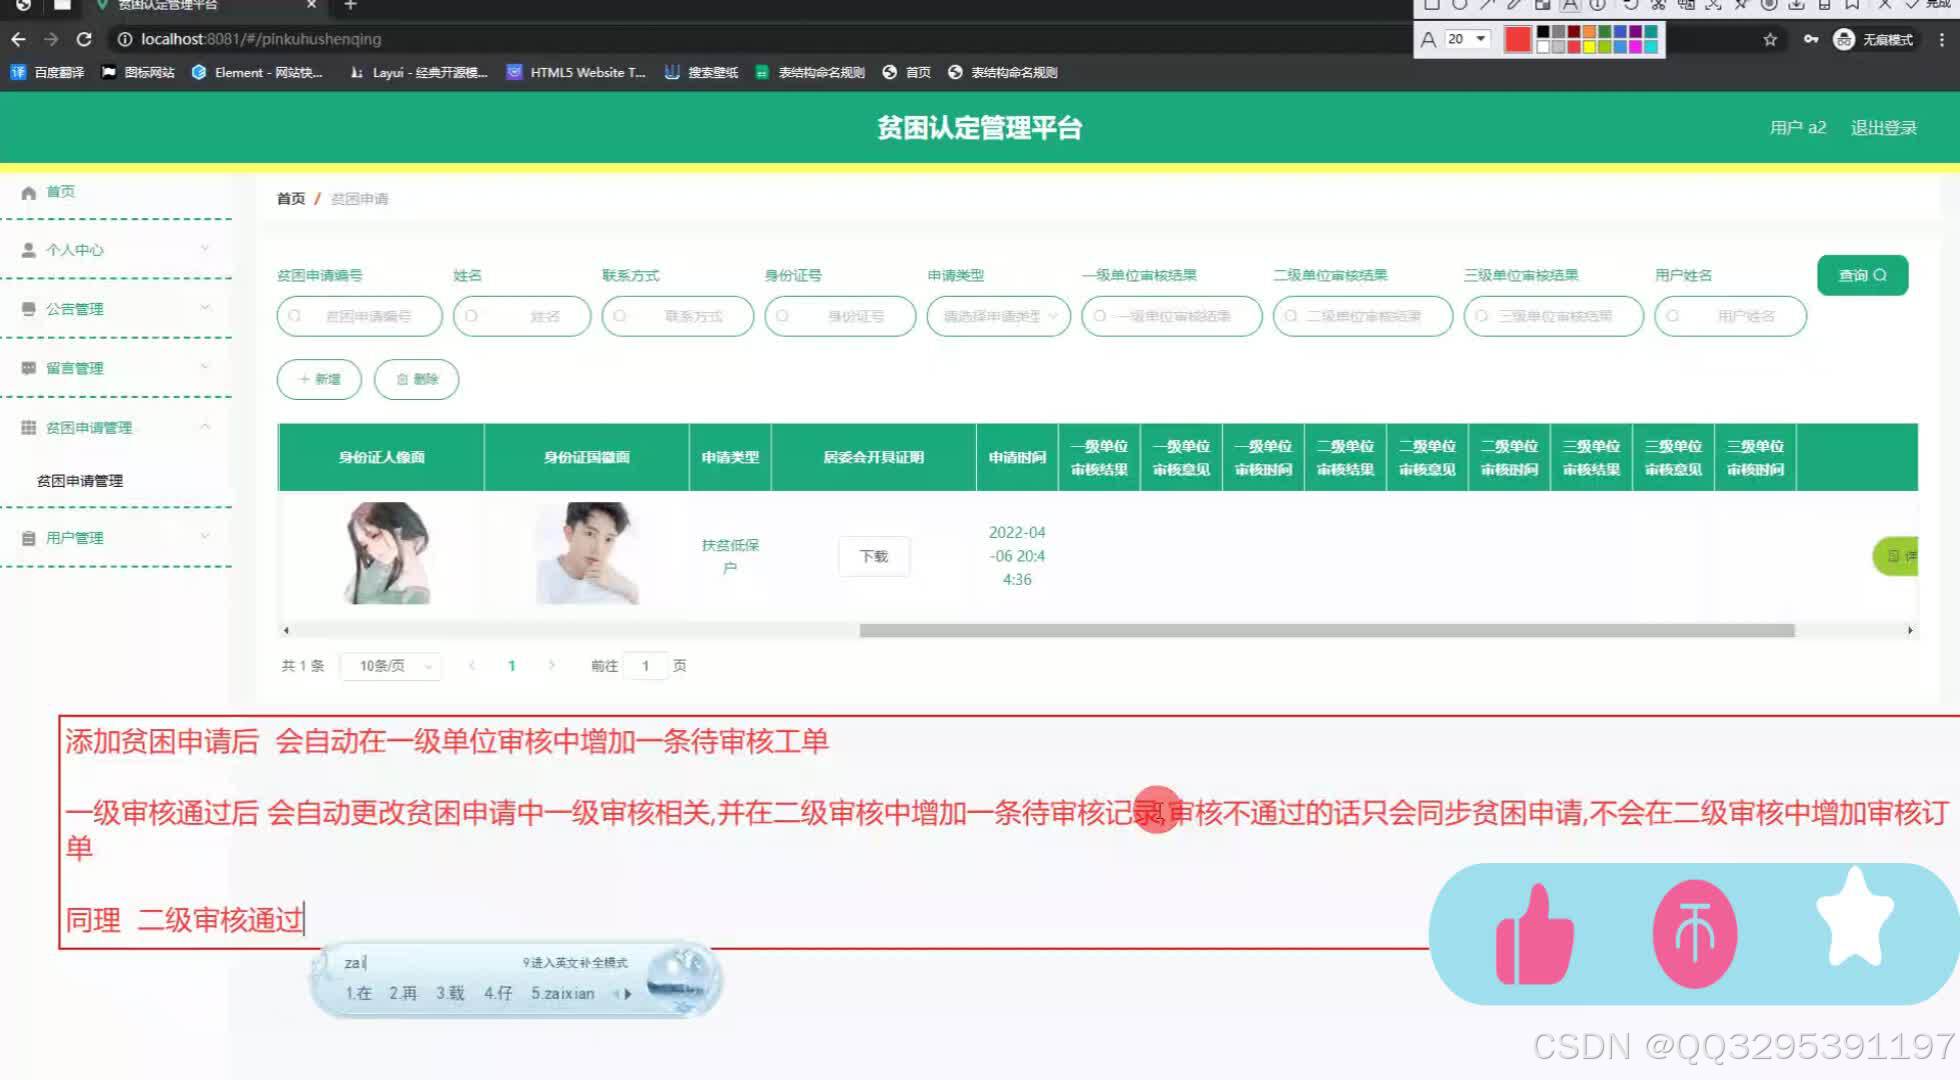Image resolution: width=1960 pixels, height=1080 pixels.
Task: Open the 10条/页 page size dropdown
Action: (391, 666)
